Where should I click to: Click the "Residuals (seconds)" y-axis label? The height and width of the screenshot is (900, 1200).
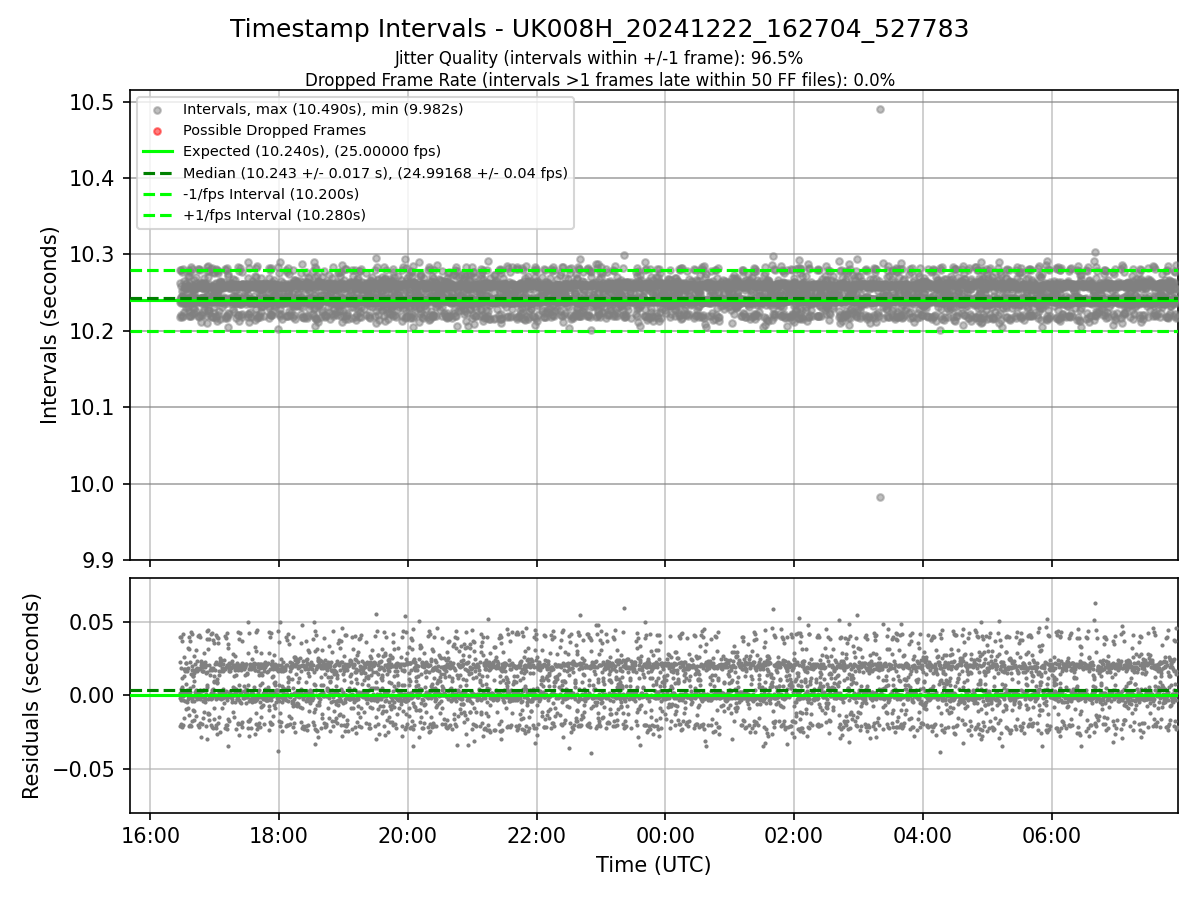31,696
